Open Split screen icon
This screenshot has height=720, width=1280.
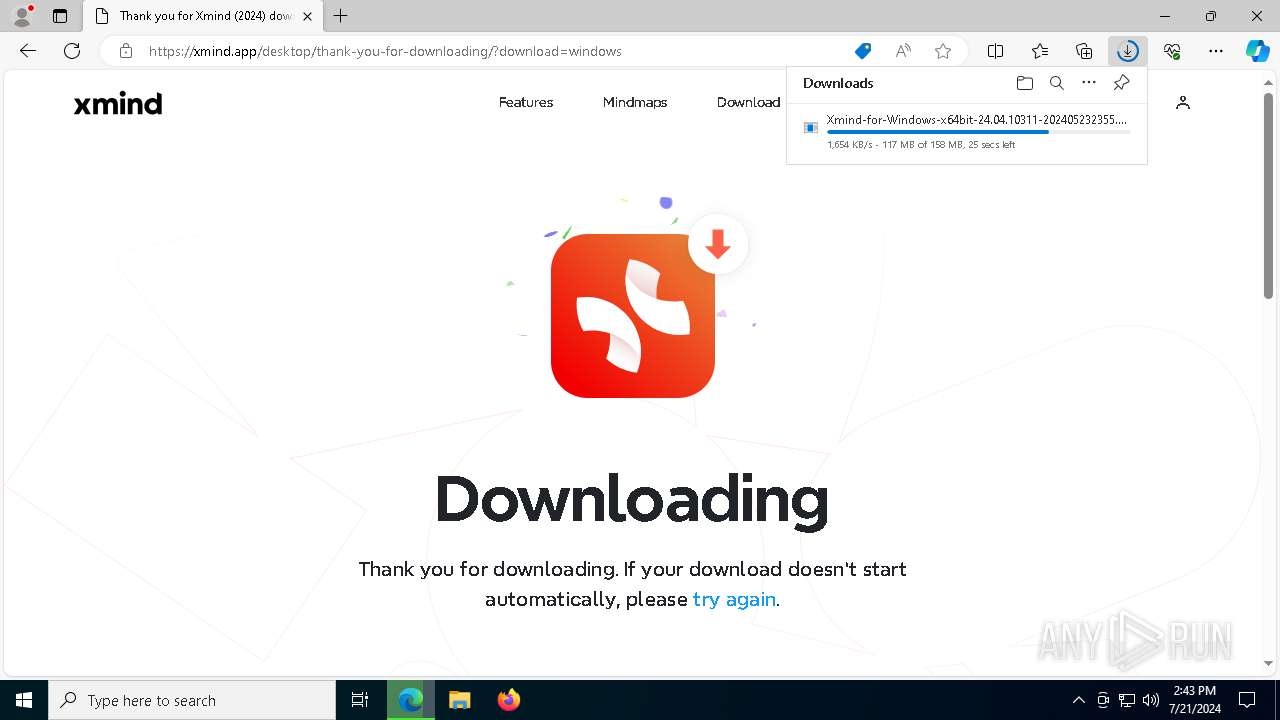point(996,51)
